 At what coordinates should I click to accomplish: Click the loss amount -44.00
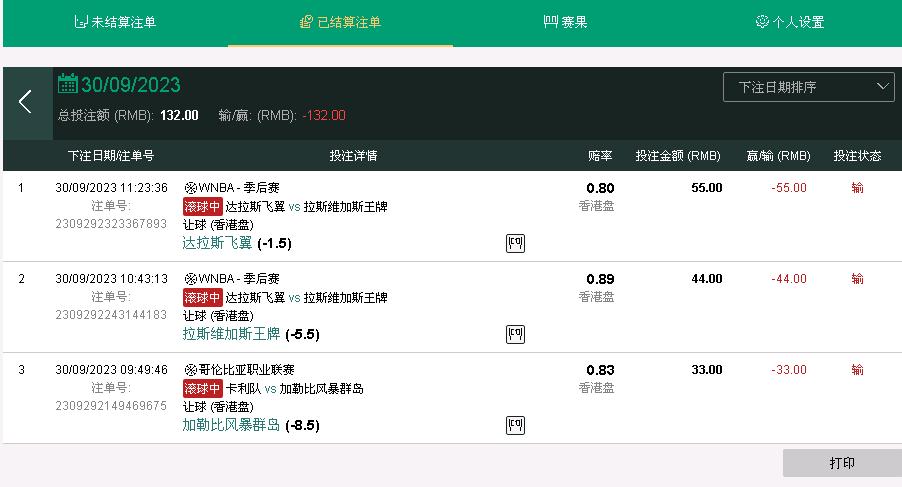[x=789, y=278]
